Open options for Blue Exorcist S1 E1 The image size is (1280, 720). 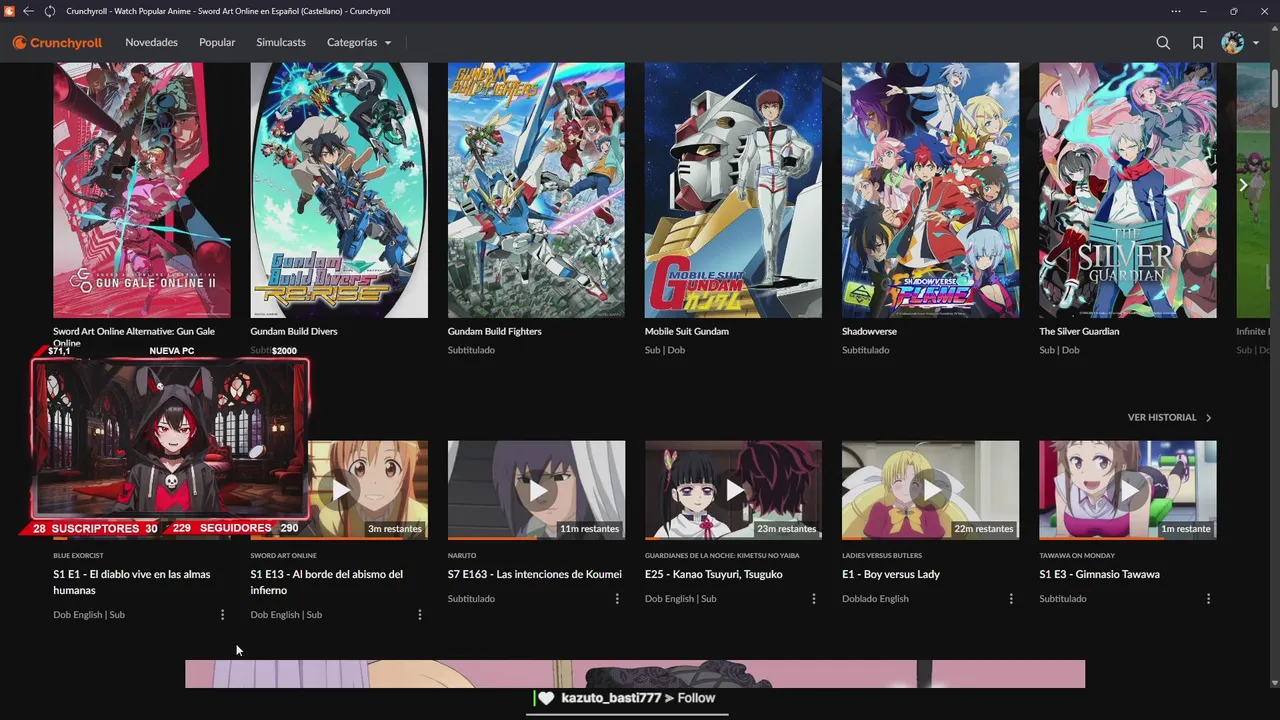[x=222, y=615]
